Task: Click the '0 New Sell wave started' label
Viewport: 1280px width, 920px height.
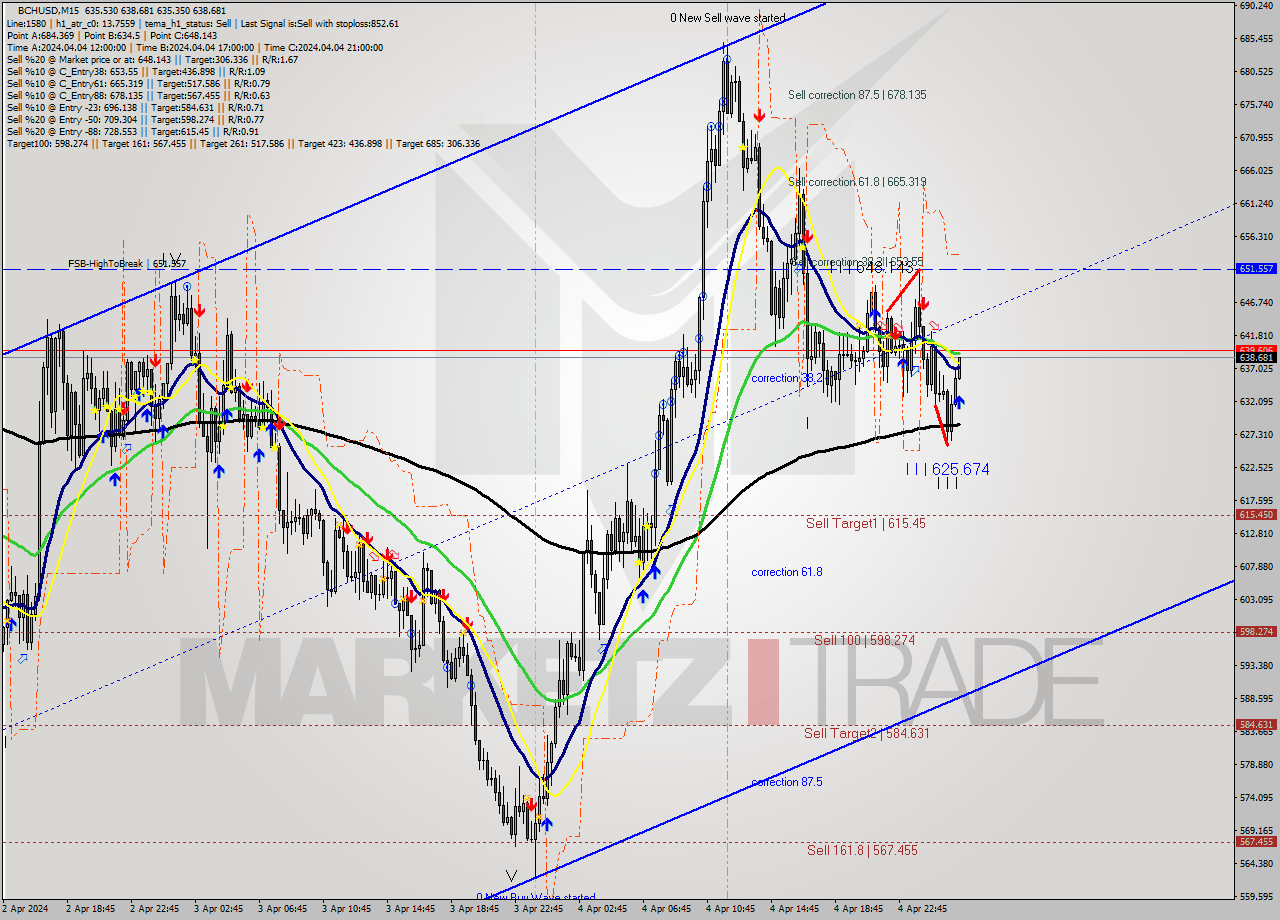Action: 727,18
